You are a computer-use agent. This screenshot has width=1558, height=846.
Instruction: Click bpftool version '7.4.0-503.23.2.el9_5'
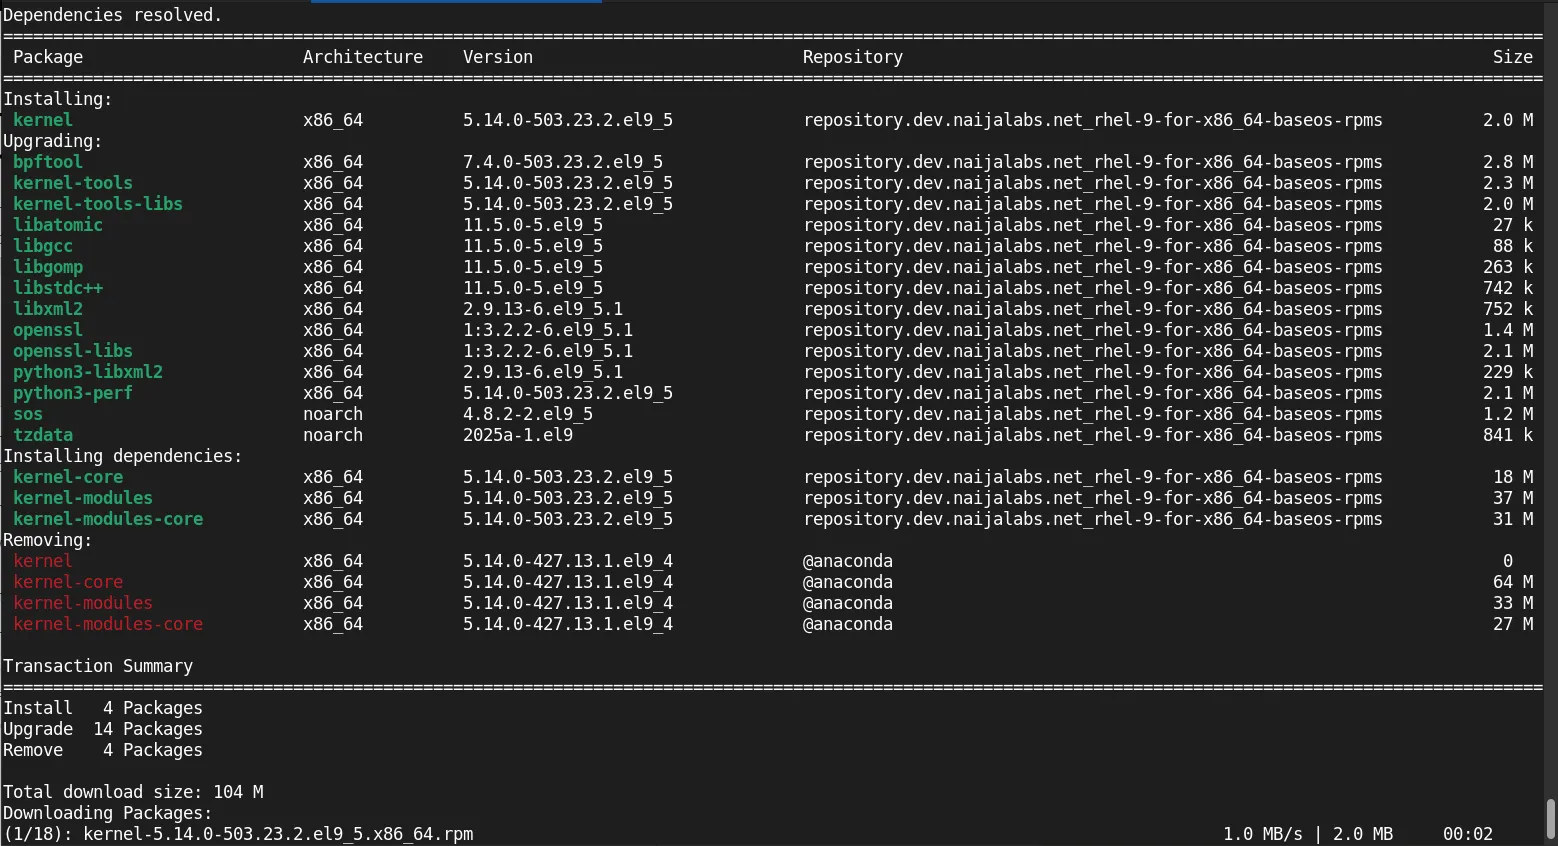[563, 162]
